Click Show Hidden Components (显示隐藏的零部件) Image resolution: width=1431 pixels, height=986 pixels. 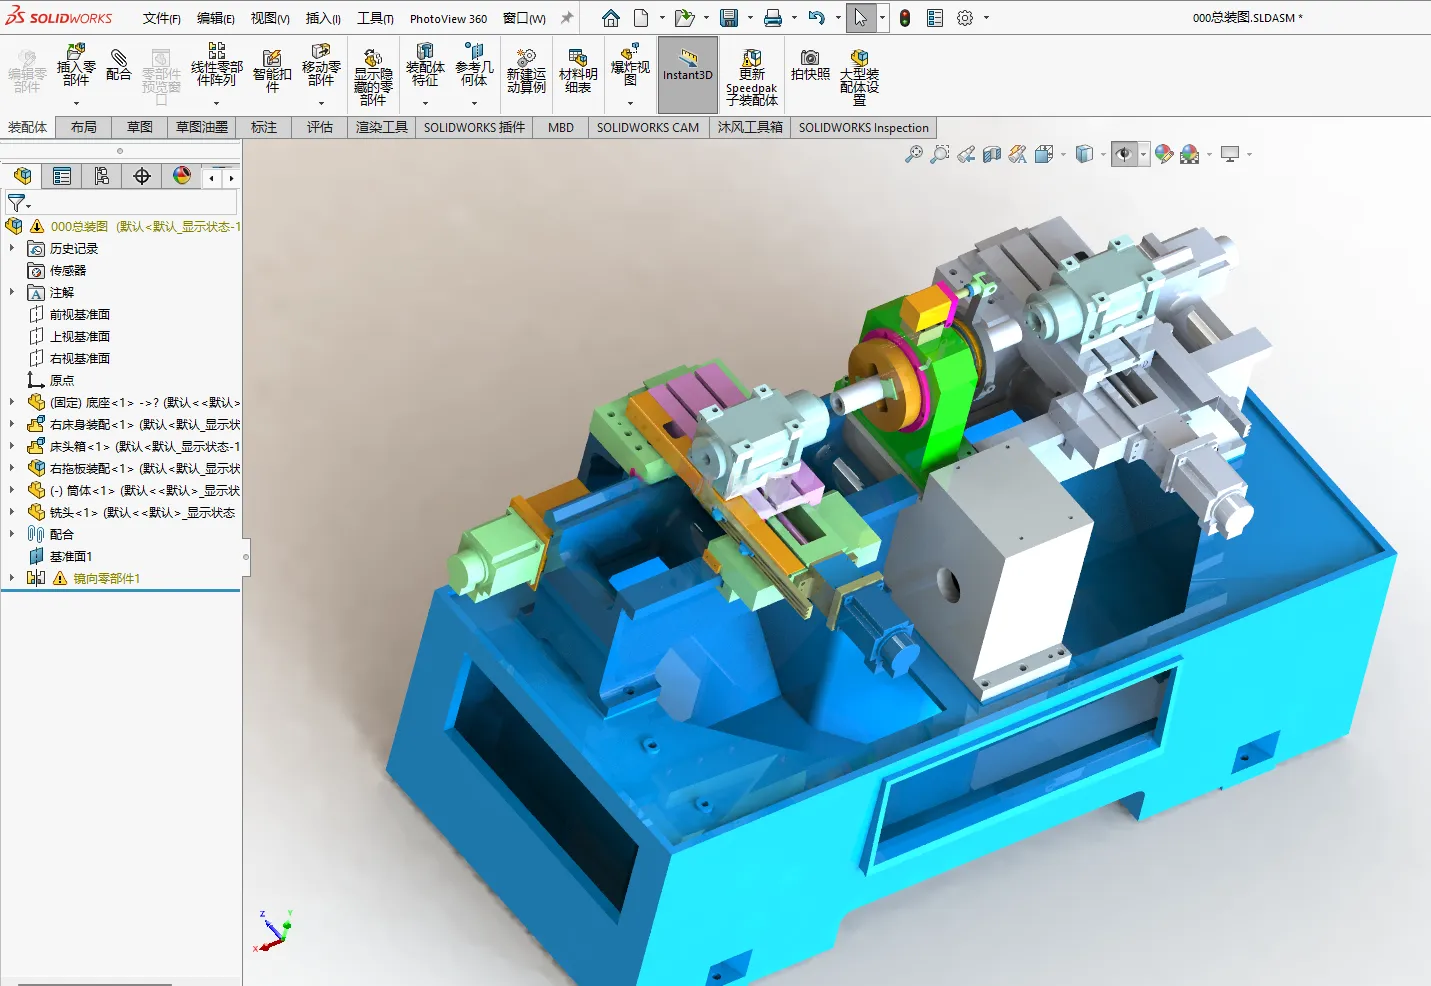coord(373,76)
